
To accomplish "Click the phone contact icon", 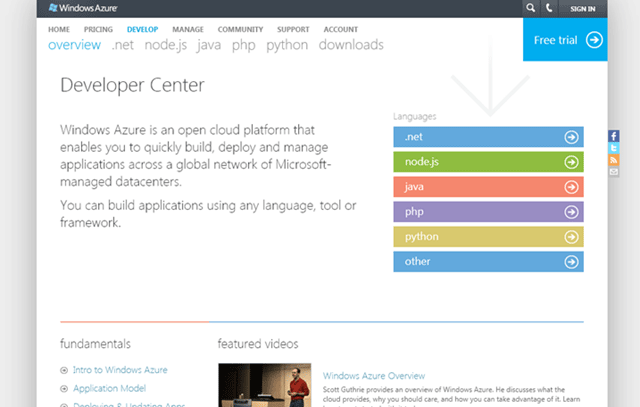I will tap(549, 8).
